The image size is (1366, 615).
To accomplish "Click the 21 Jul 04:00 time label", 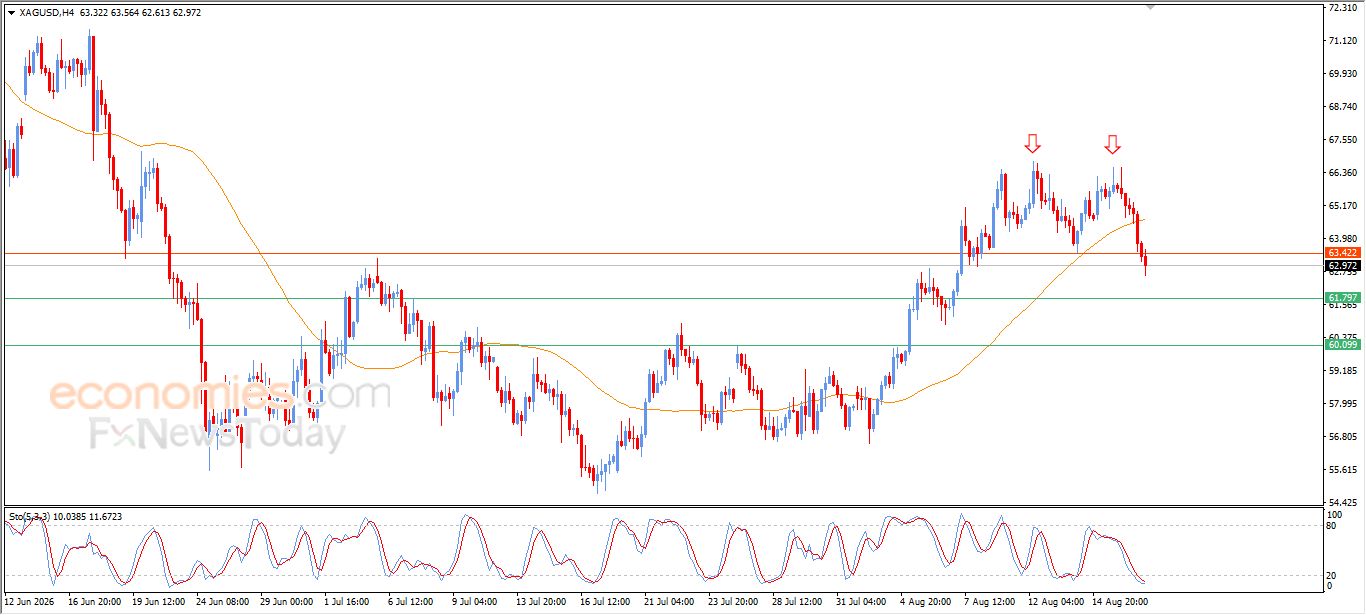I will [x=669, y=603].
